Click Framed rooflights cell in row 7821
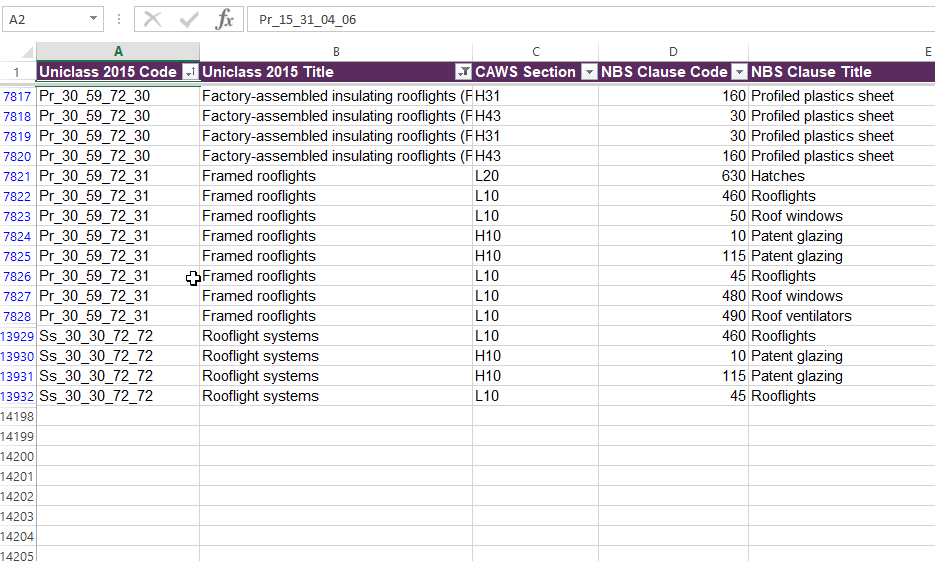The width and height of the screenshot is (935, 561). pyautogui.click(x=336, y=176)
